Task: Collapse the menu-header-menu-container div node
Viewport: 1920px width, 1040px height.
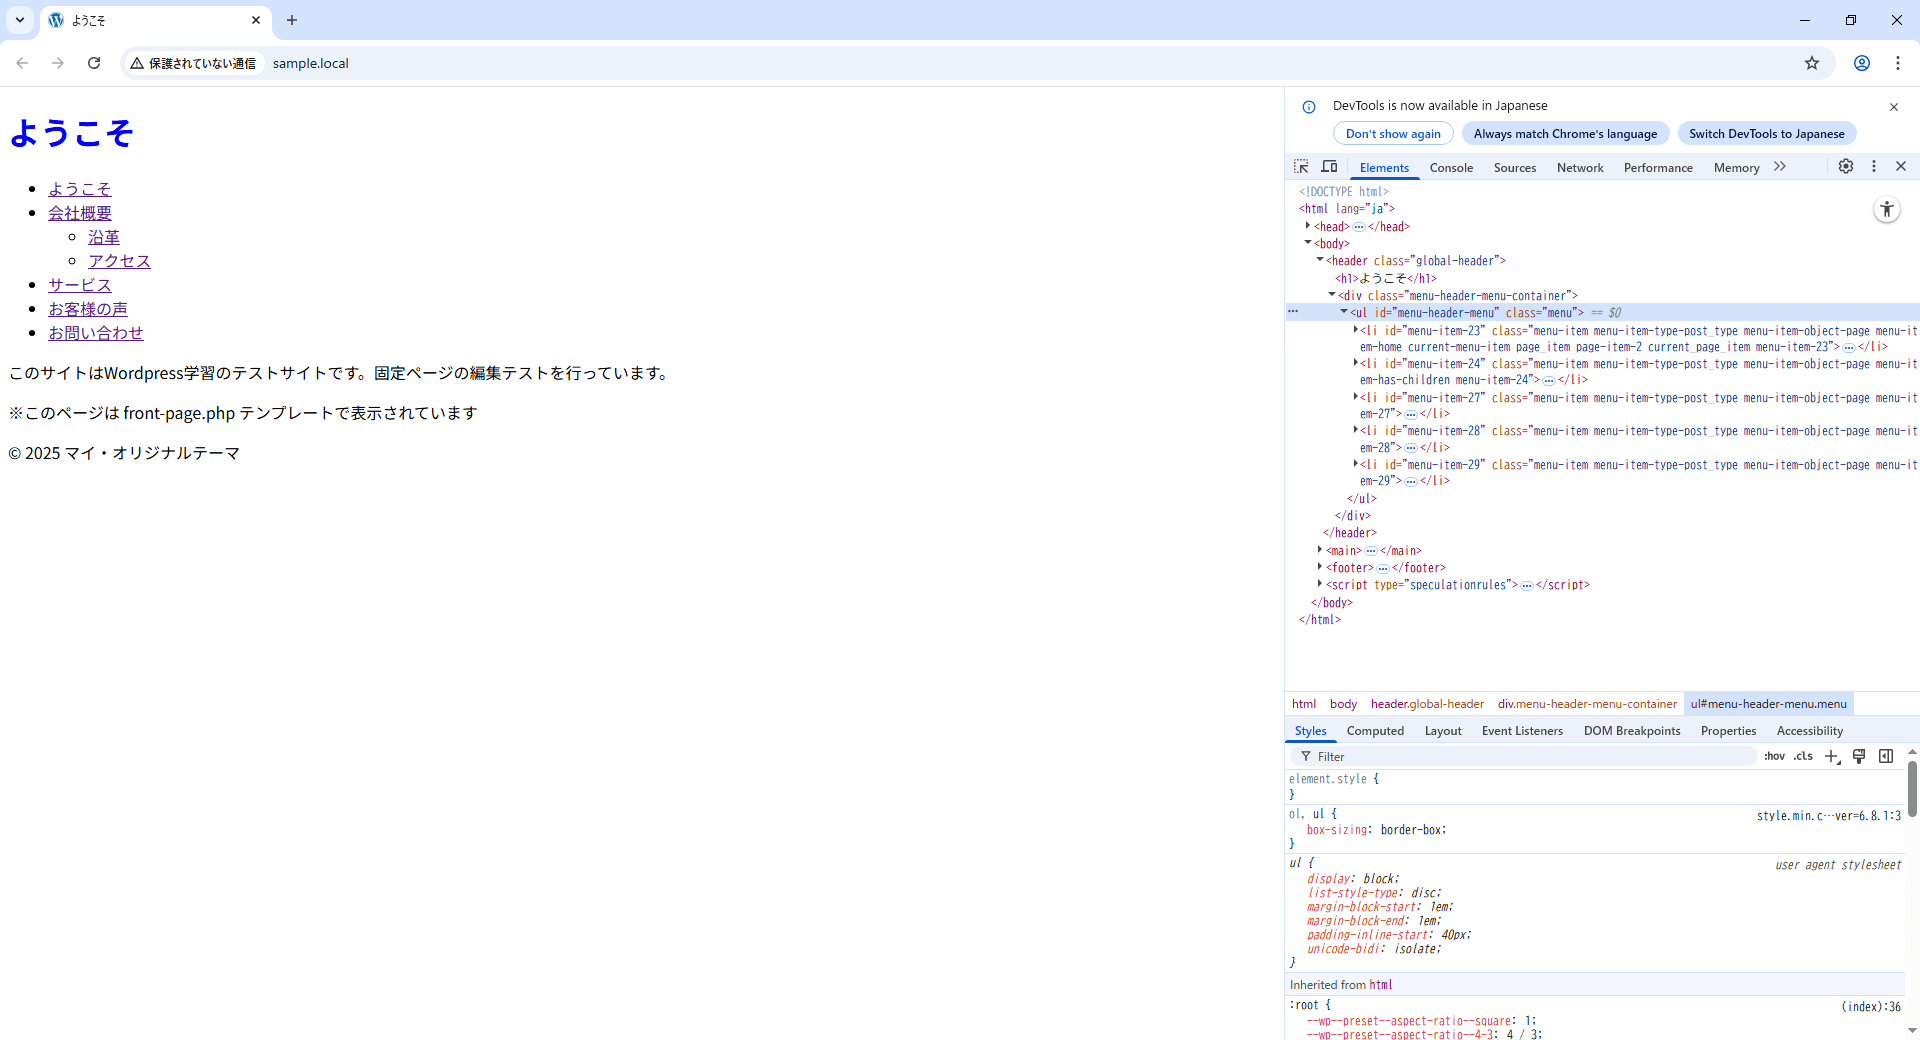Action: point(1332,295)
